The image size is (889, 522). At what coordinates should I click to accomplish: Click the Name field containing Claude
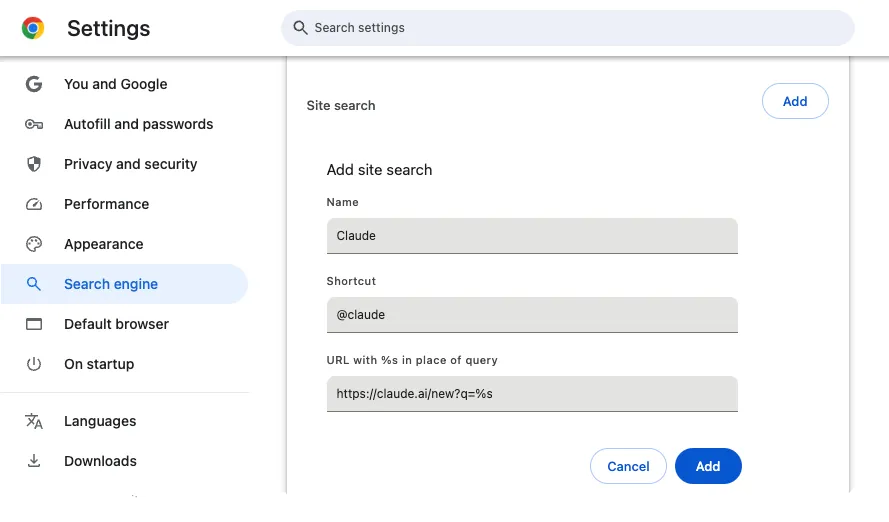tap(532, 236)
